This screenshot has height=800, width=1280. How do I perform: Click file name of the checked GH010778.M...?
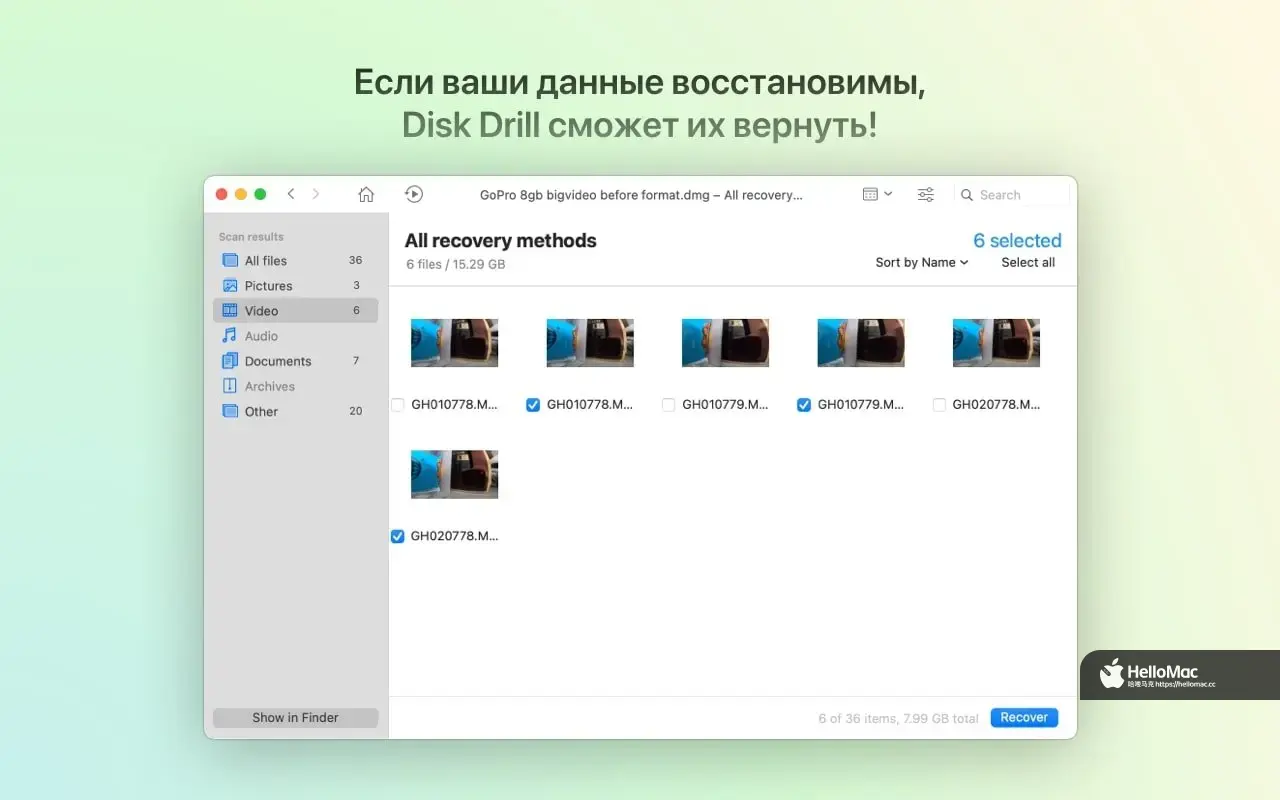pos(590,405)
